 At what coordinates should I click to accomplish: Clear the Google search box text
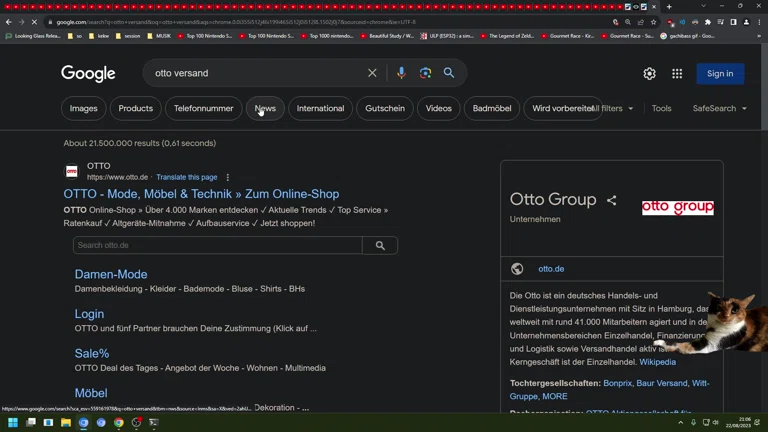pyautogui.click(x=372, y=73)
